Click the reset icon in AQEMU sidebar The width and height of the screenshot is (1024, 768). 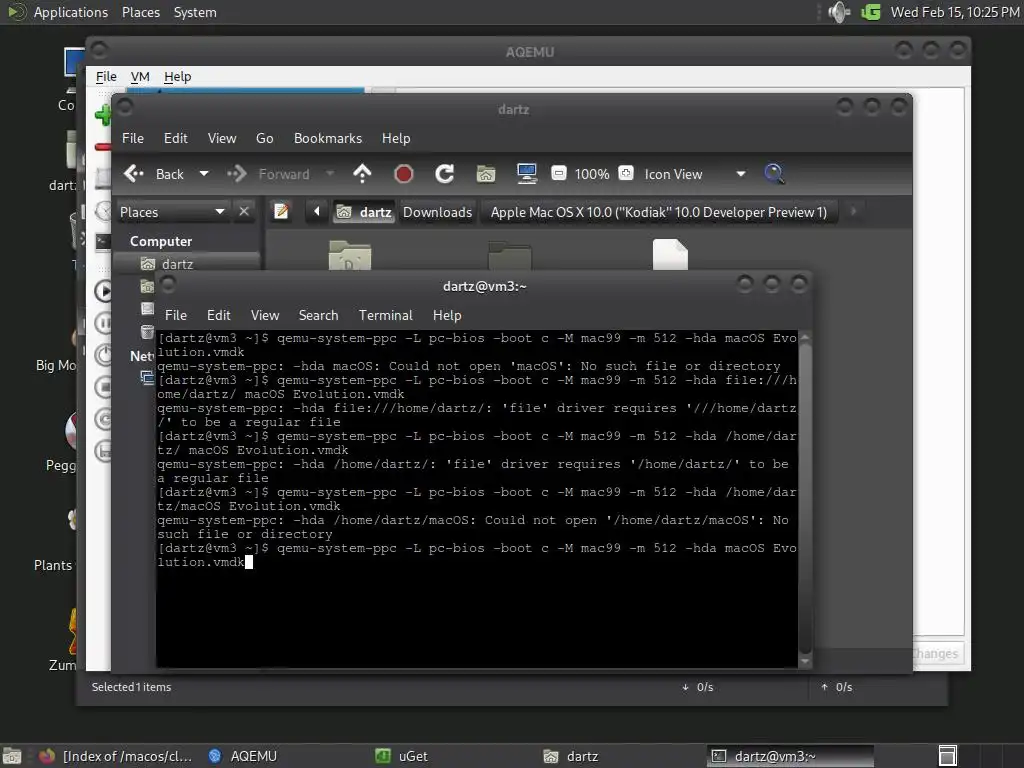click(103, 419)
